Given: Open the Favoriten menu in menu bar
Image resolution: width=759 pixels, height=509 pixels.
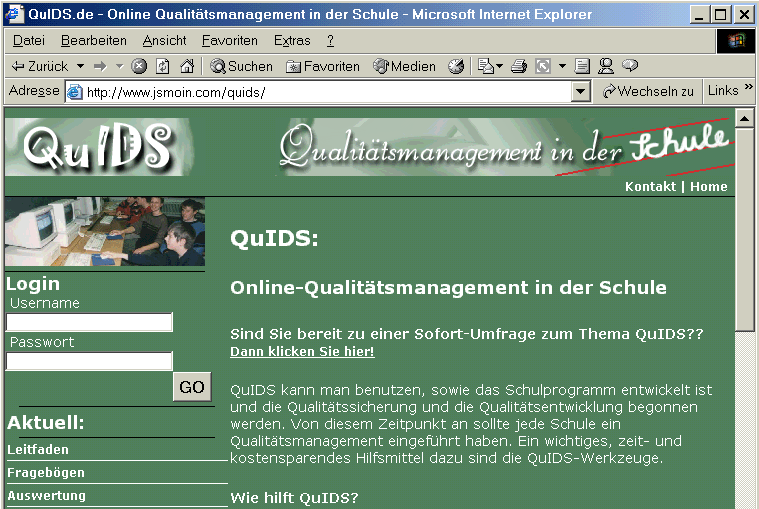Looking at the screenshot, I should click(x=229, y=41).
